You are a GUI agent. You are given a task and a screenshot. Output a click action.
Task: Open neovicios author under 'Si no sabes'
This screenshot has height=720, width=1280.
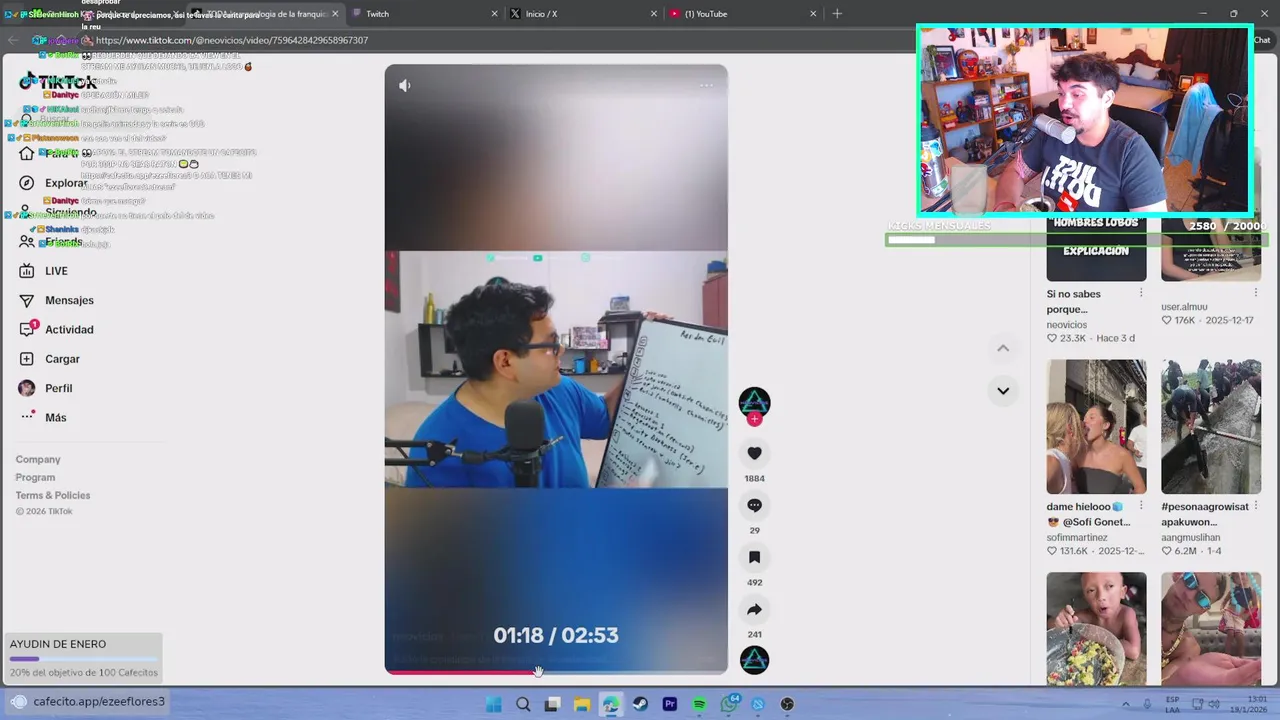[1067, 325]
